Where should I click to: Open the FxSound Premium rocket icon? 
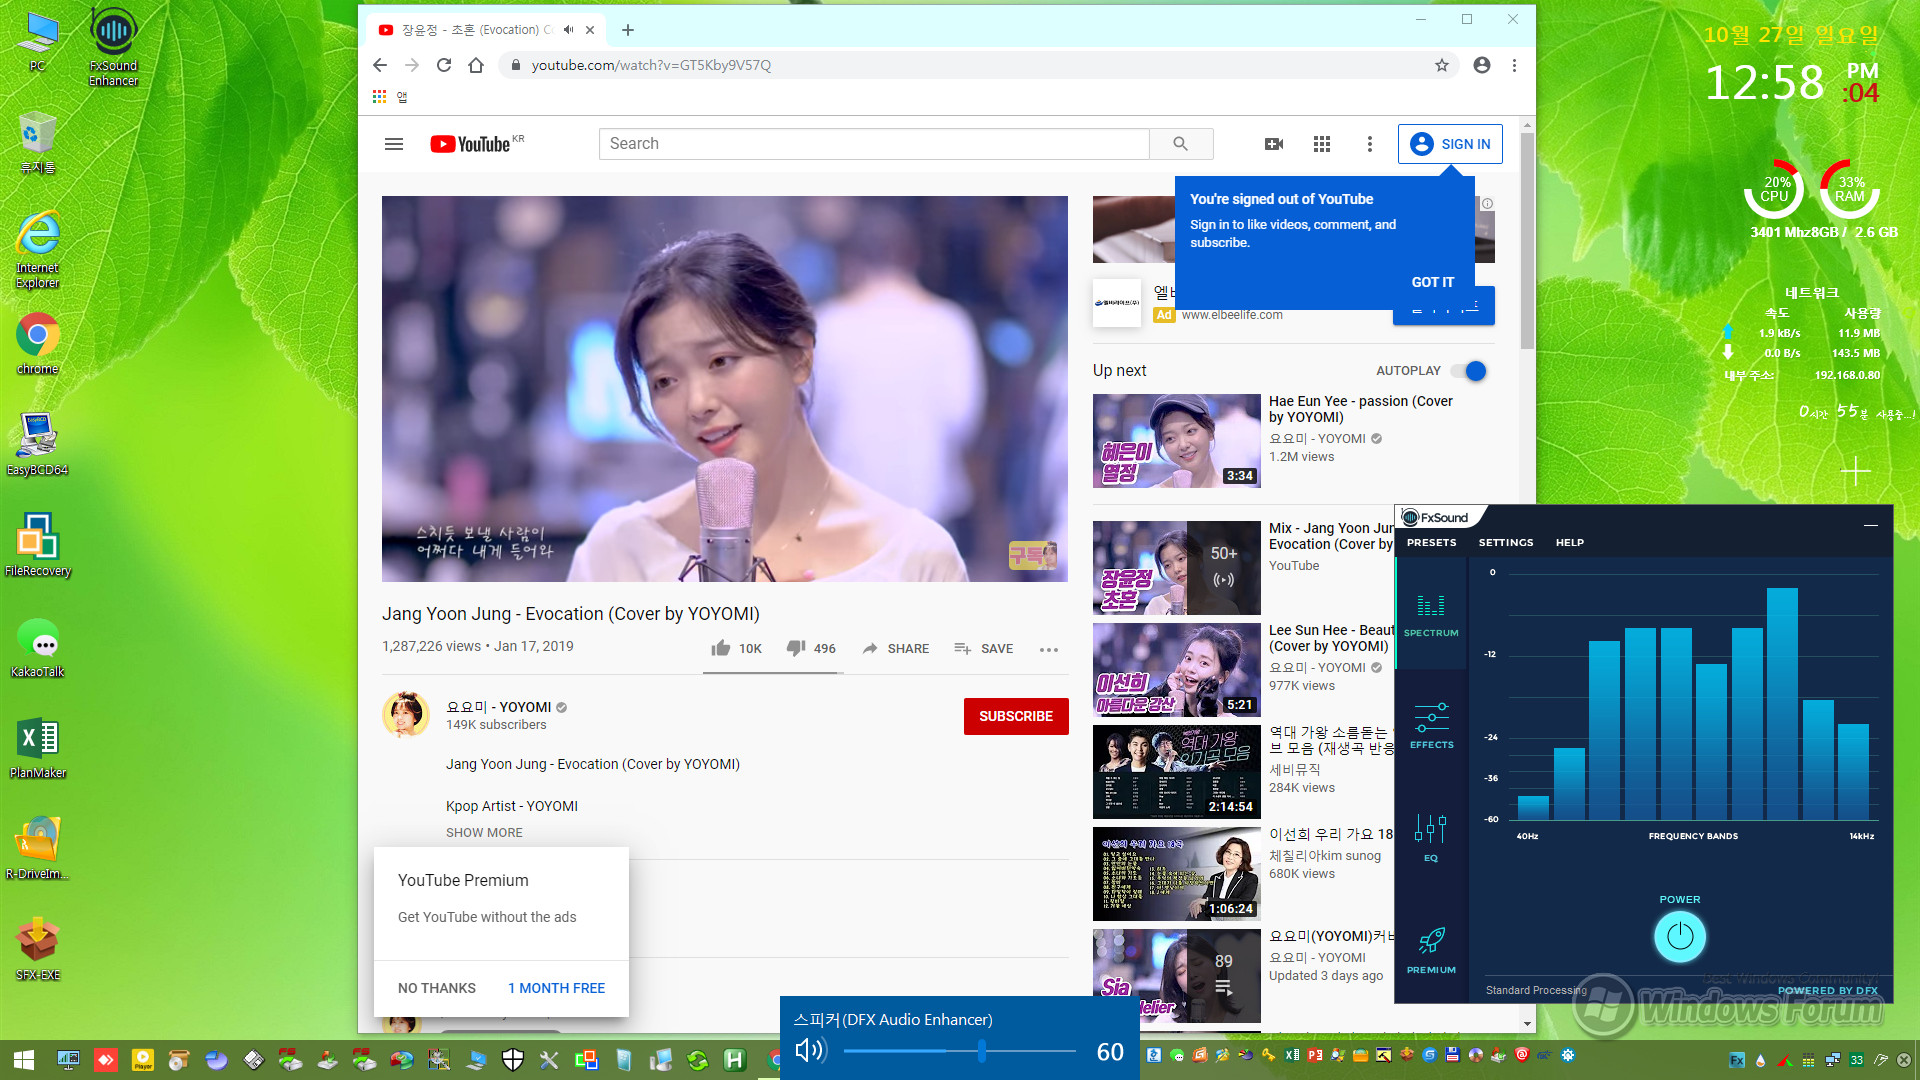coord(1431,950)
